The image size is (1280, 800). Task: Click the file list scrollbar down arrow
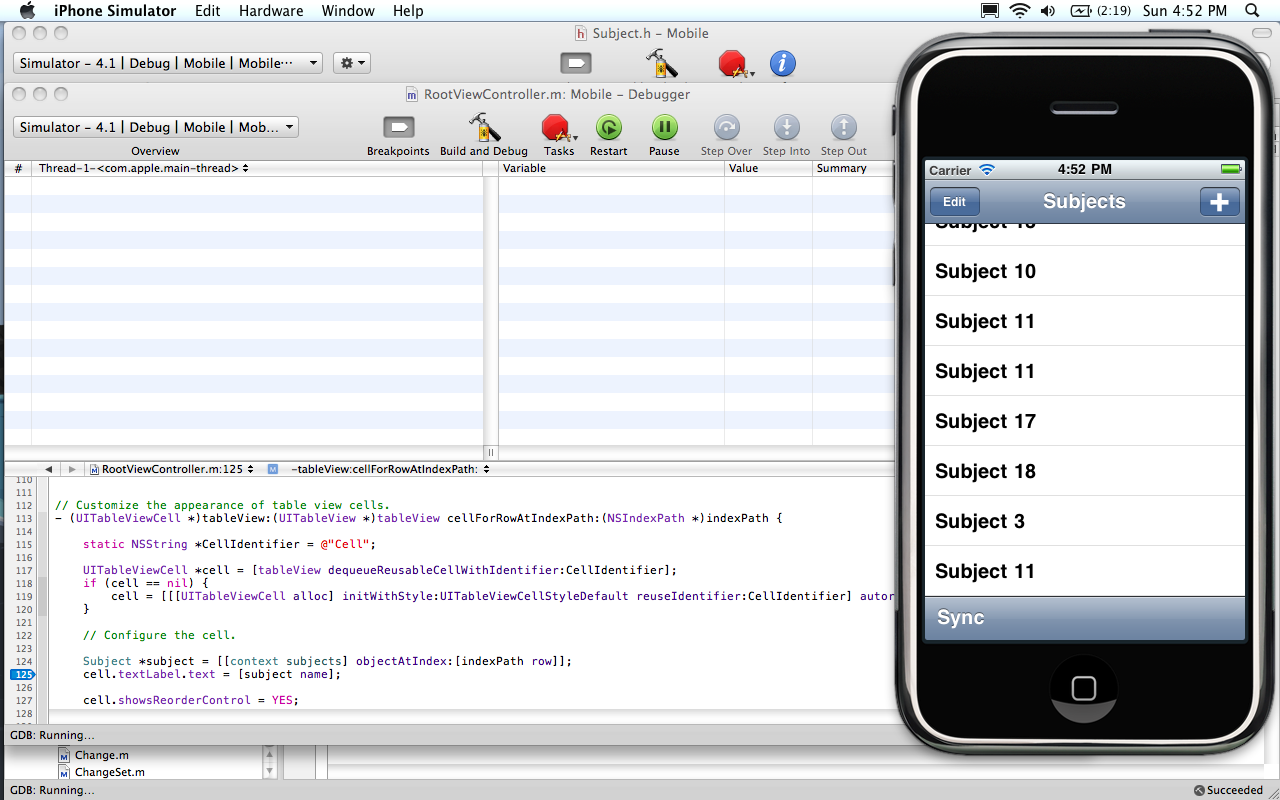(270, 771)
